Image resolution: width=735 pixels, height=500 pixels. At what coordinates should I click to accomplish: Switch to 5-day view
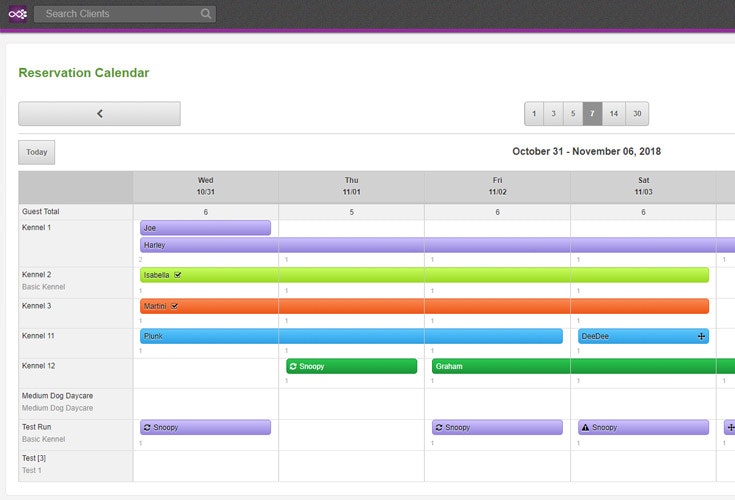click(573, 113)
